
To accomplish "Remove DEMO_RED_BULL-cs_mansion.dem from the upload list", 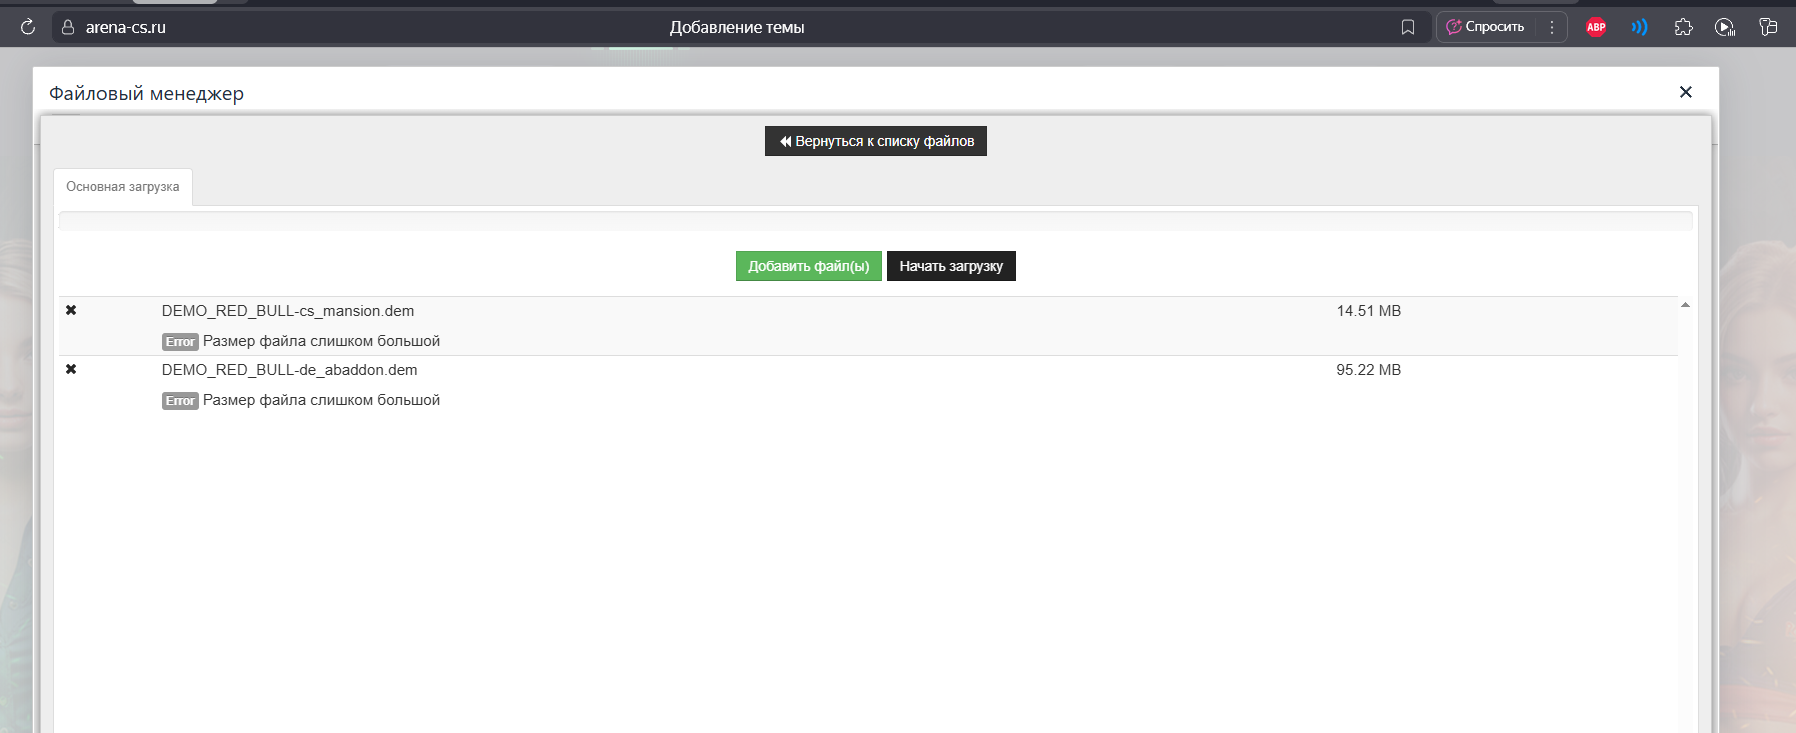I will coord(71,310).
